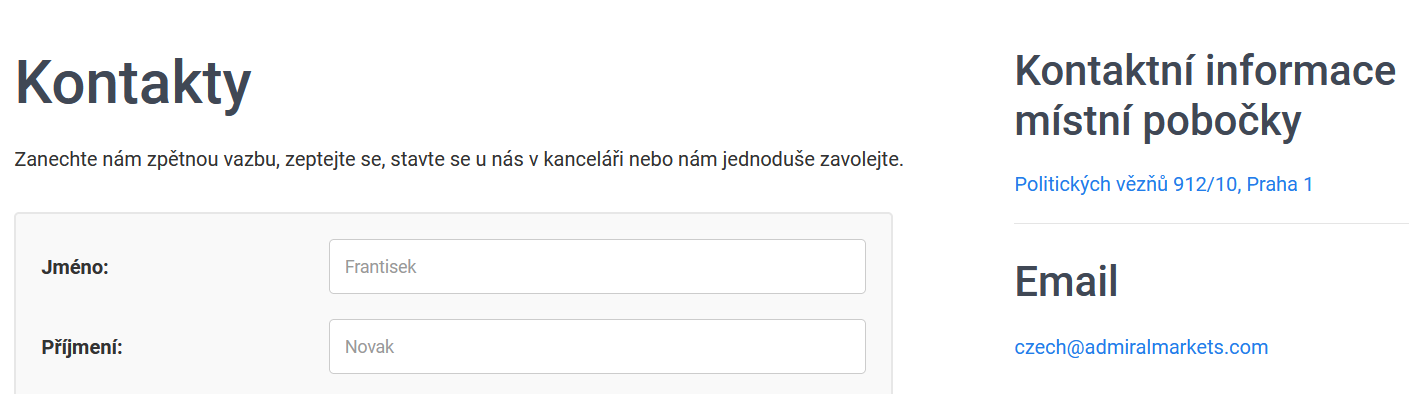Viewport: 1409px width, 394px height.
Task: Open the Politických vězňů 912/10 address link
Action: point(1163,184)
